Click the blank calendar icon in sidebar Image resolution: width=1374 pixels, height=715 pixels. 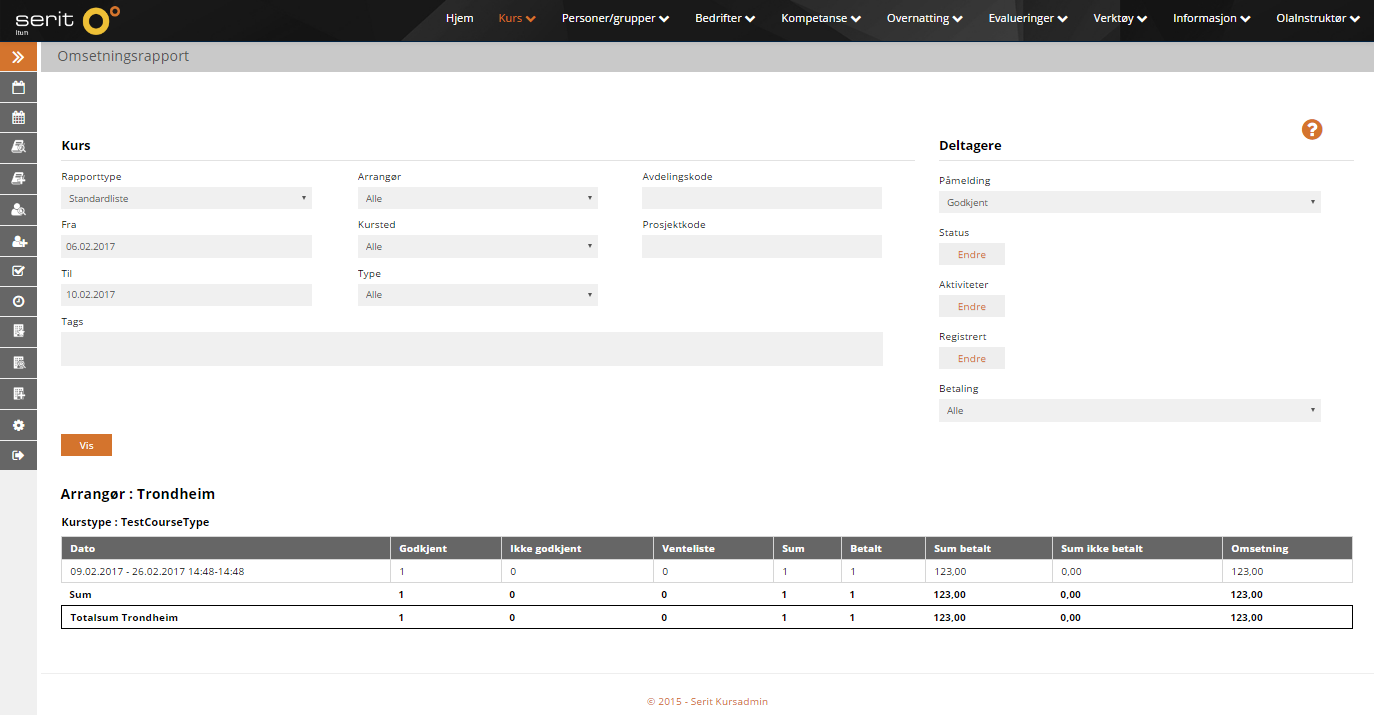tap(18, 87)
